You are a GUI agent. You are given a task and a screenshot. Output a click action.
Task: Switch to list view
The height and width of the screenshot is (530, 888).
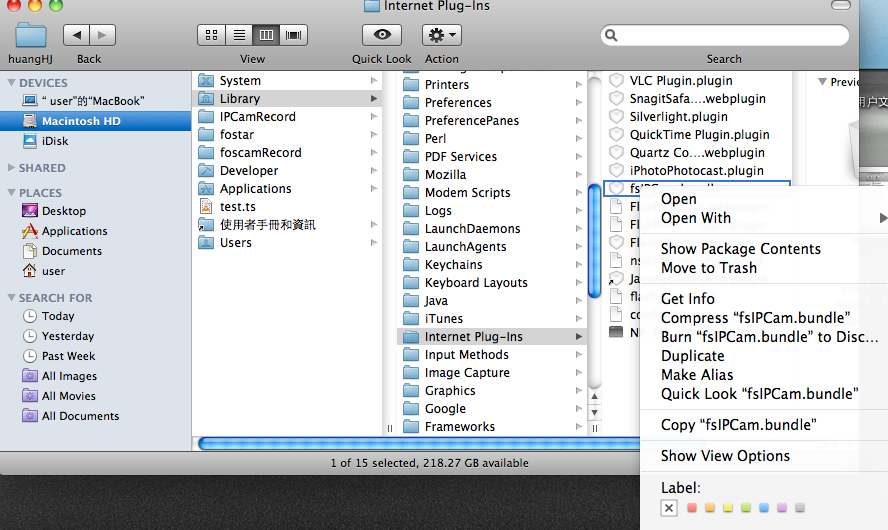click(x=239, y=35)
